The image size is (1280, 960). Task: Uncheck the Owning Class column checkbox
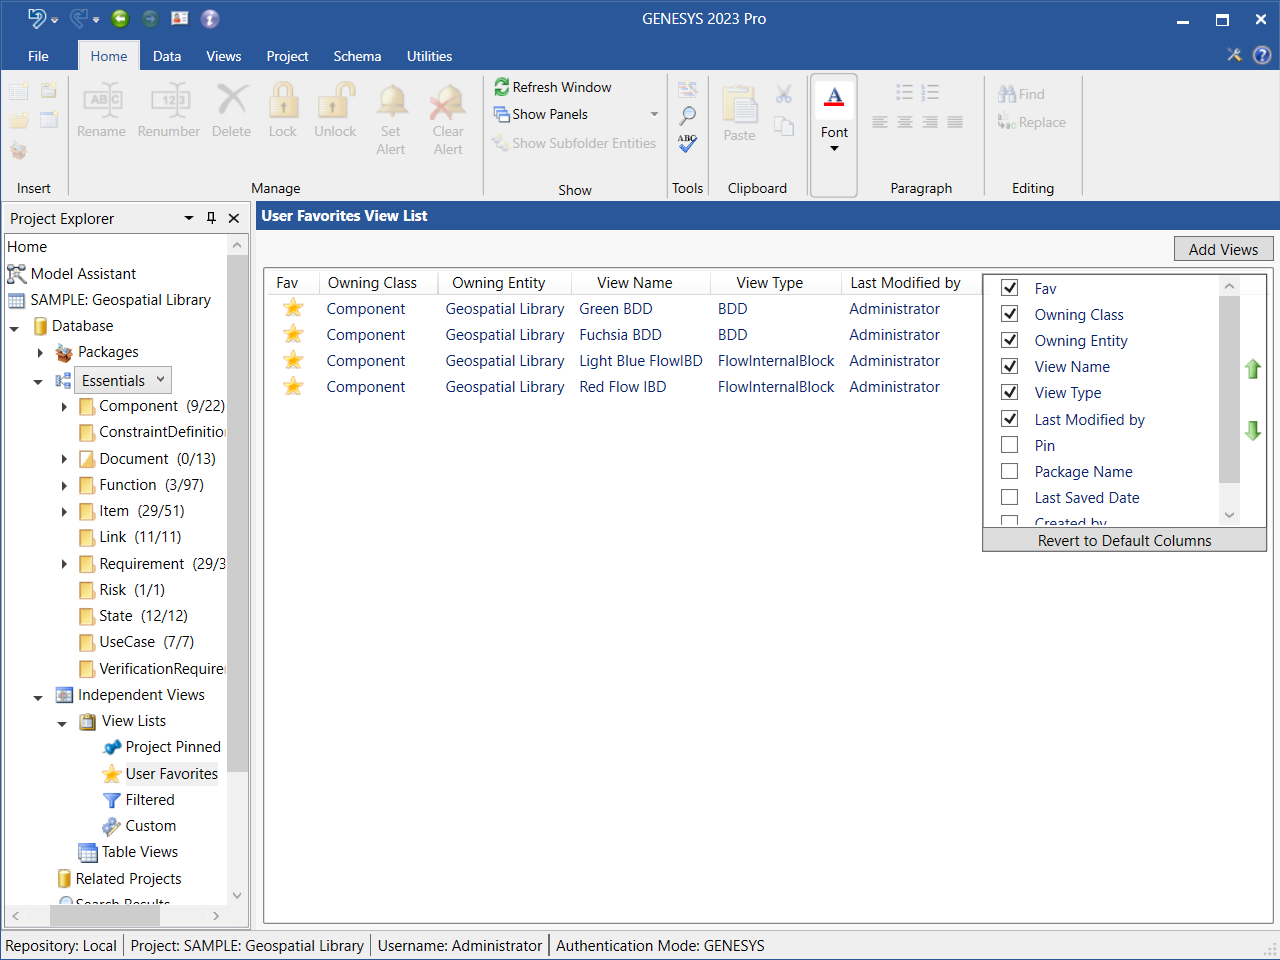tap(1010, 314)
